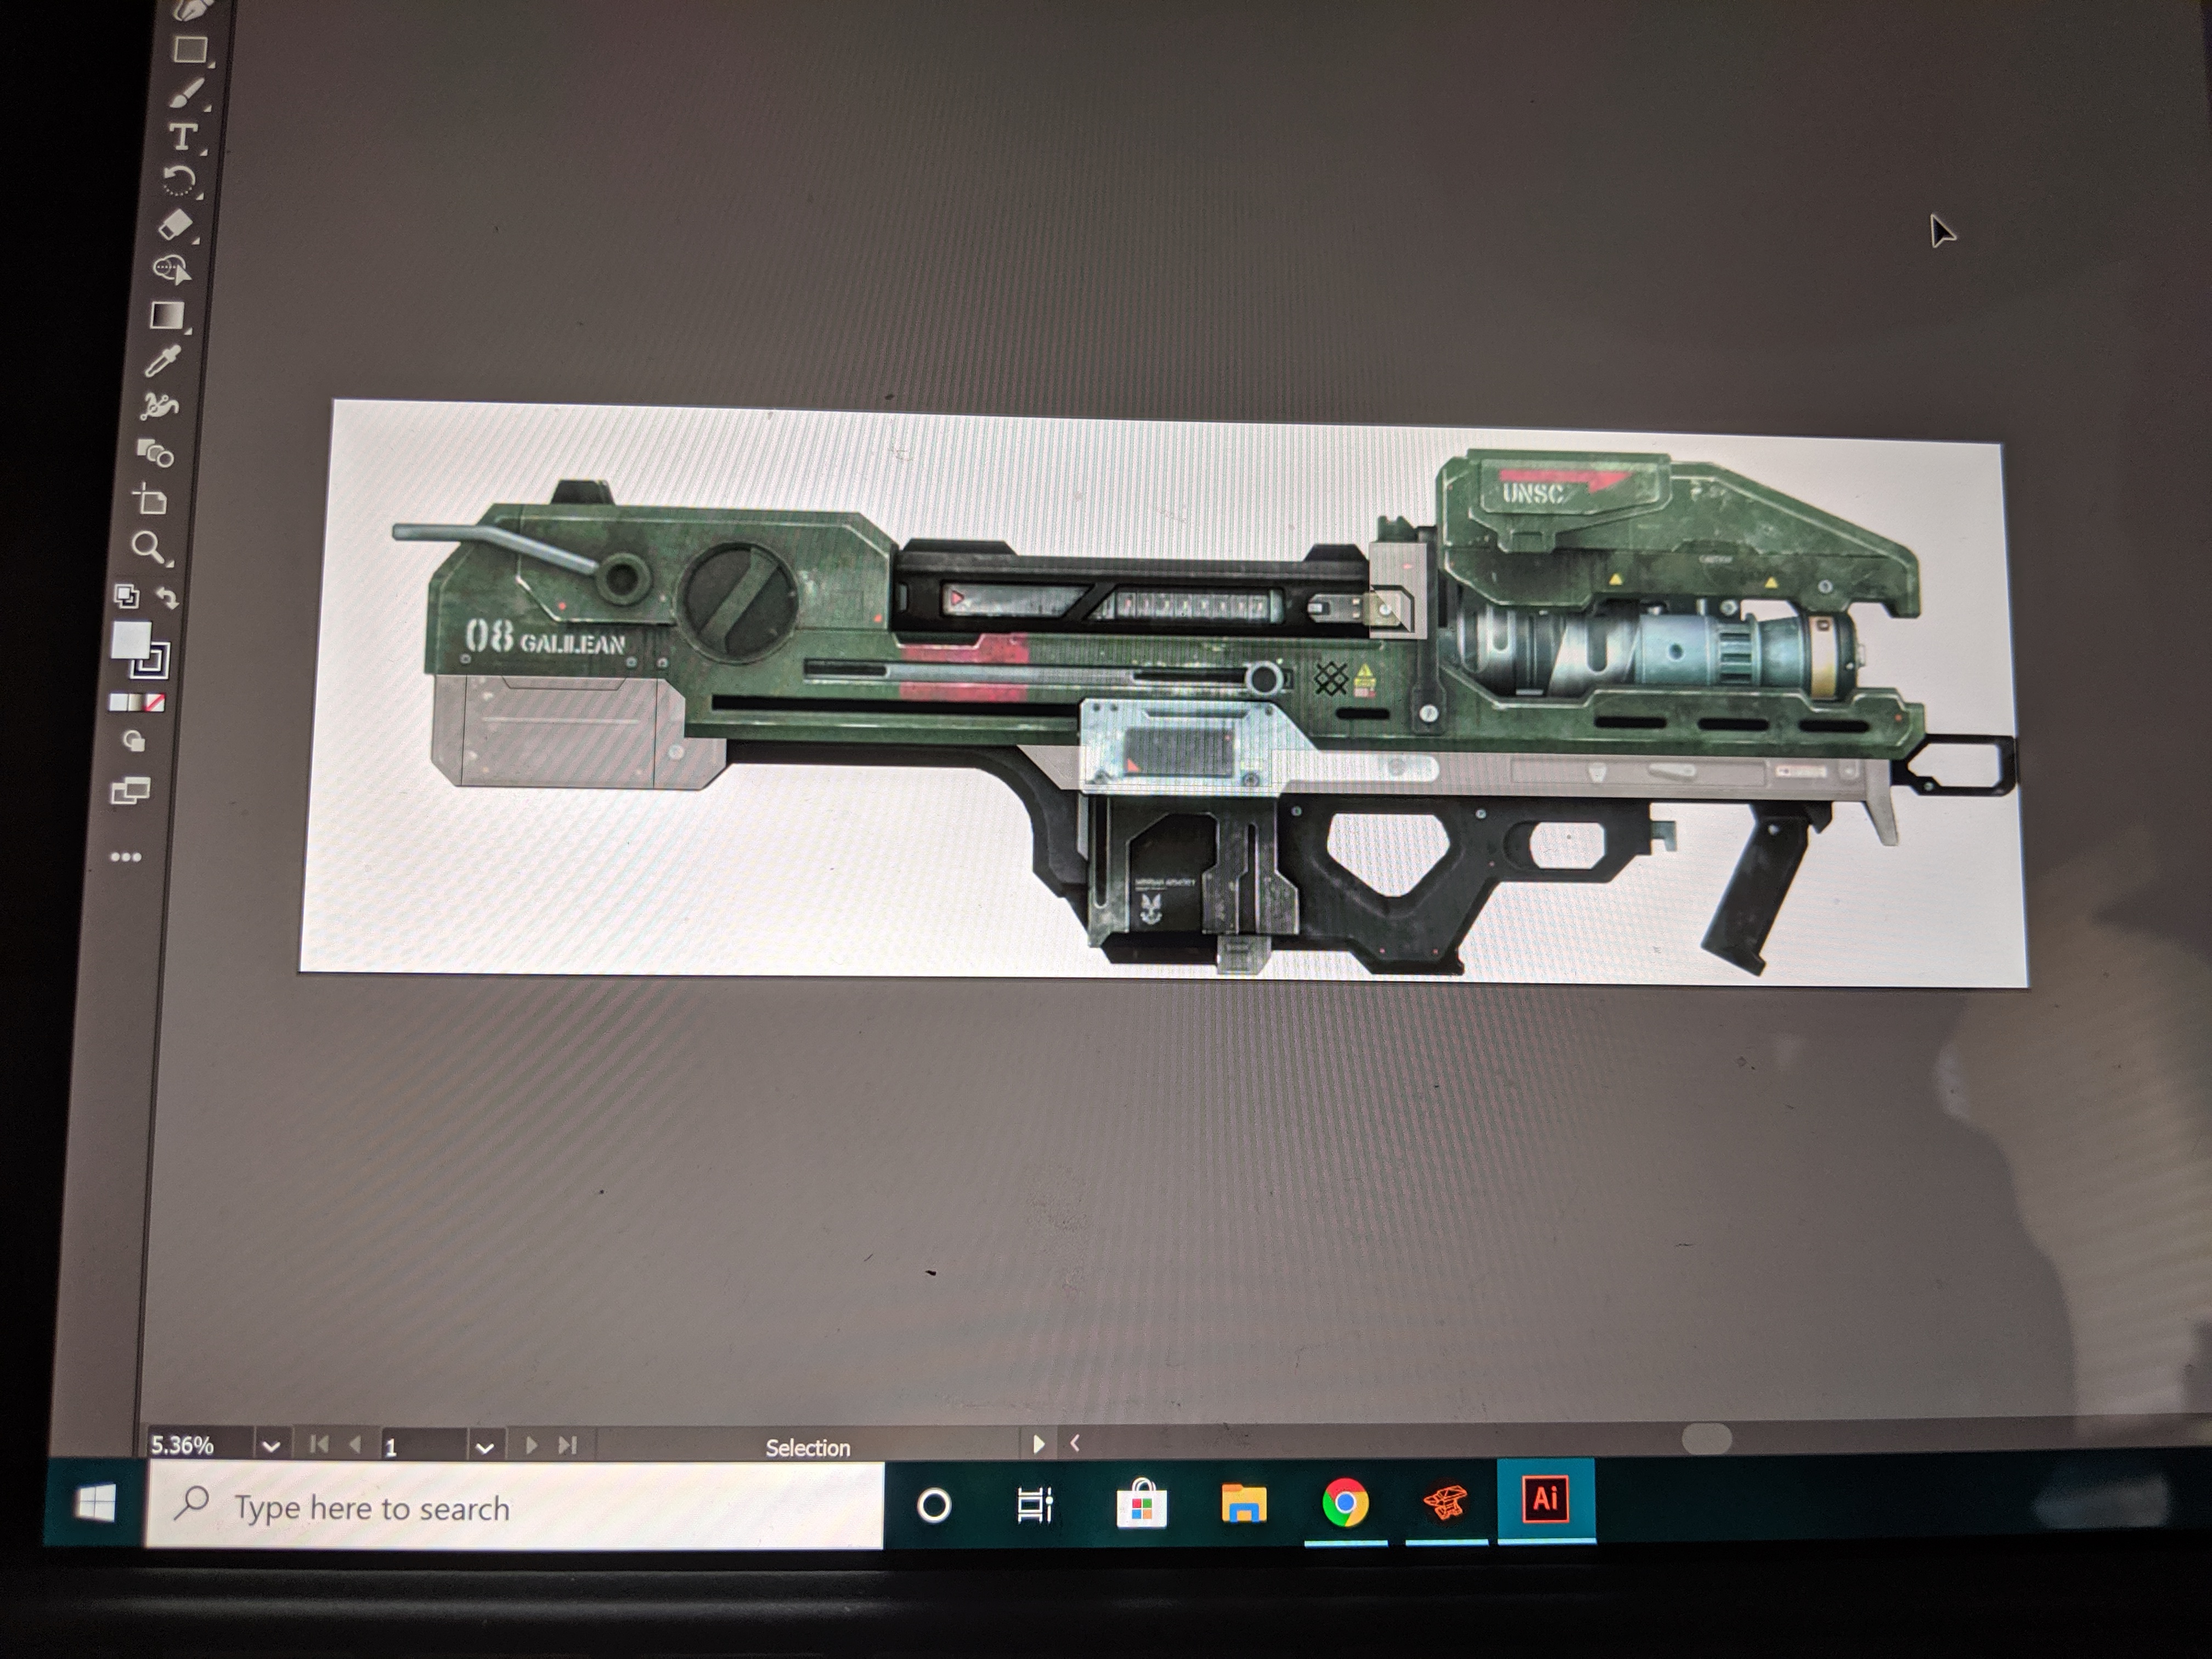Viewport: 2212px width, 1659px height.
Task: Switch to Adobe Illustrator taskbar icon
Action: click(x=1545, y=1500)
